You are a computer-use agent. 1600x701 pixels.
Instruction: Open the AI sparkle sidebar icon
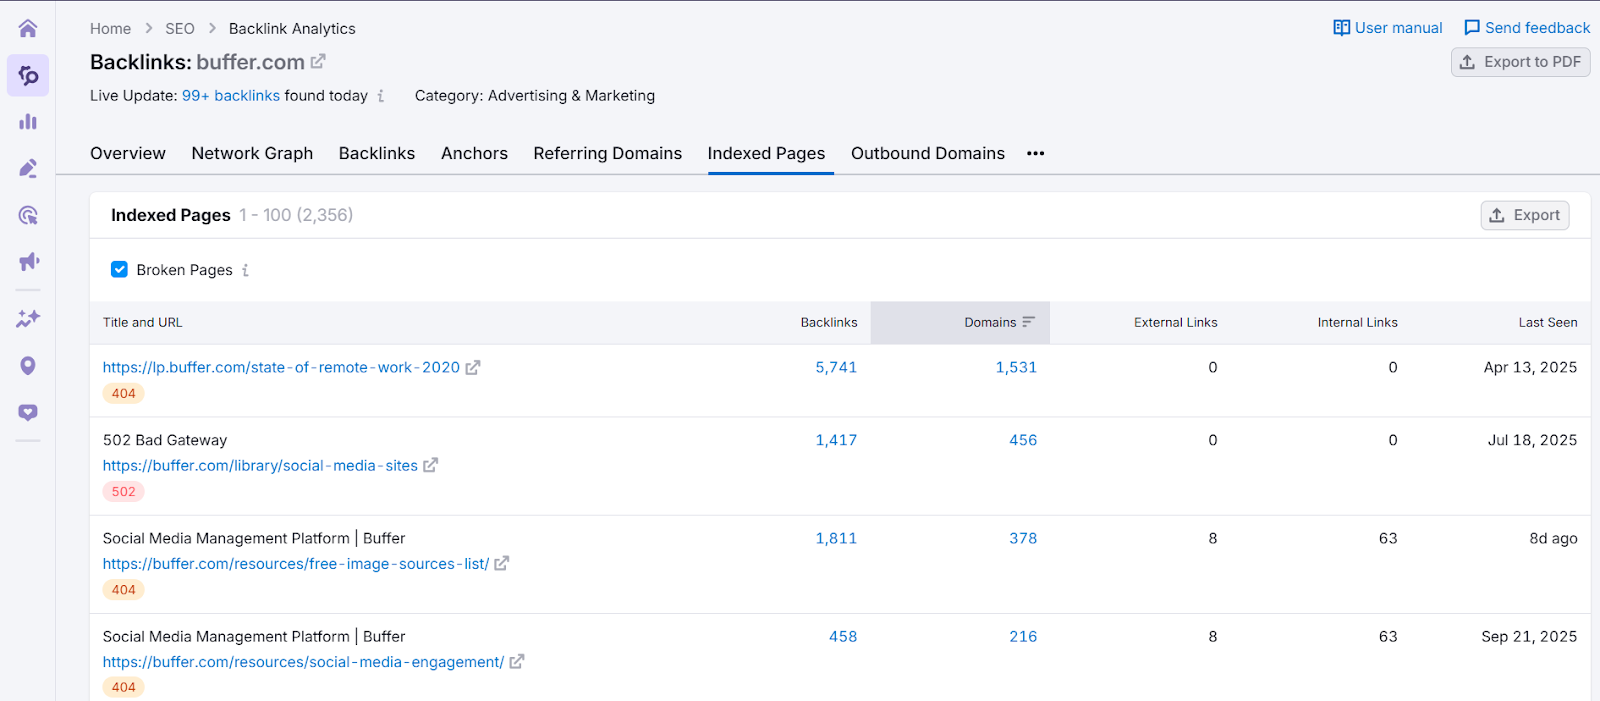click(28, 318)
